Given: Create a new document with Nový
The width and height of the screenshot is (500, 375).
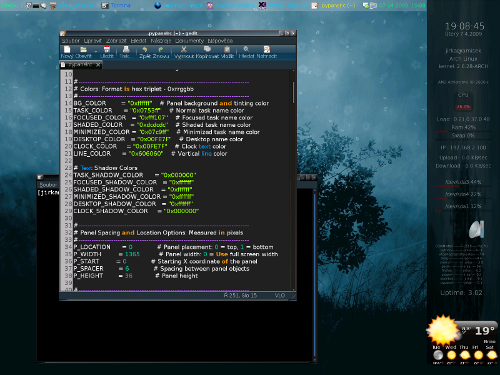Looking at the screenshot, I should pyautogui.click(x=67, y=52).
